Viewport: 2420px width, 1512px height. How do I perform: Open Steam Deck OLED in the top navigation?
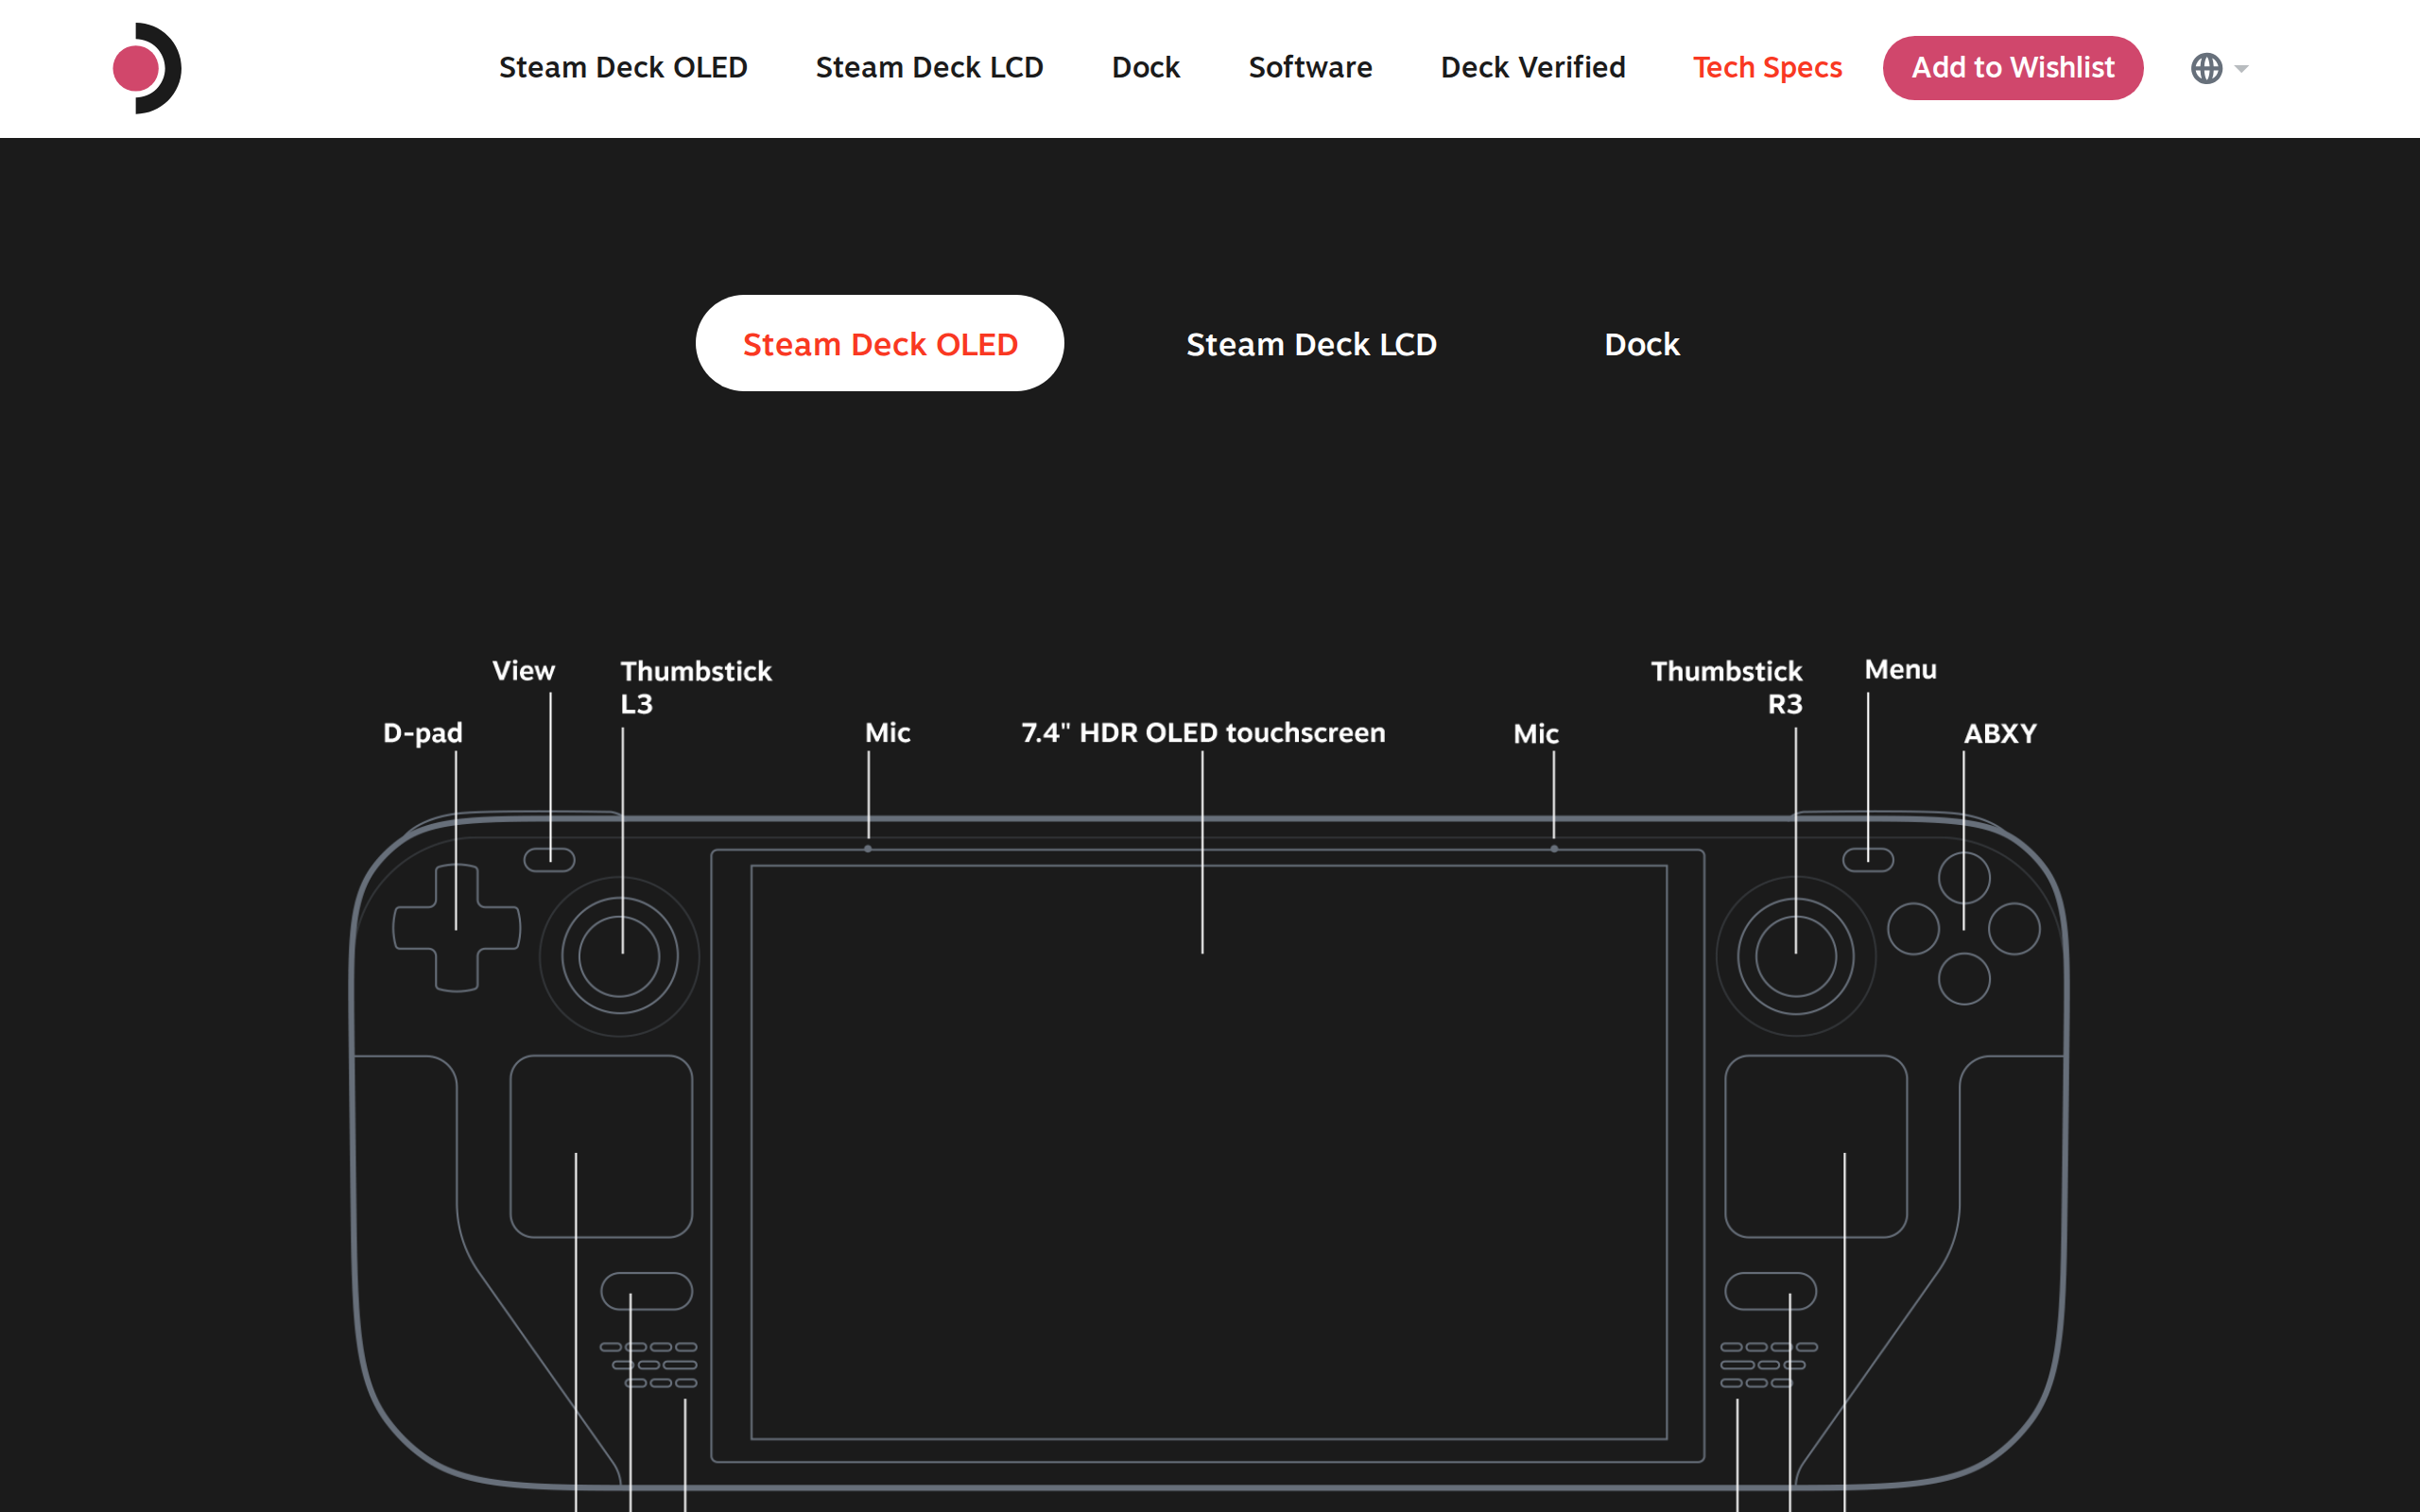(x=623, y=67)
